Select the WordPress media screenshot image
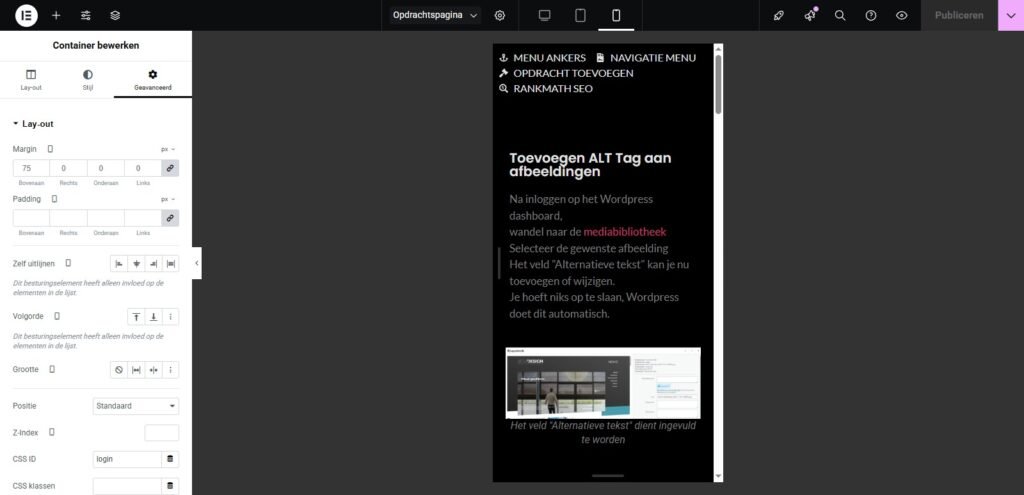 click(x=603, y=383)
